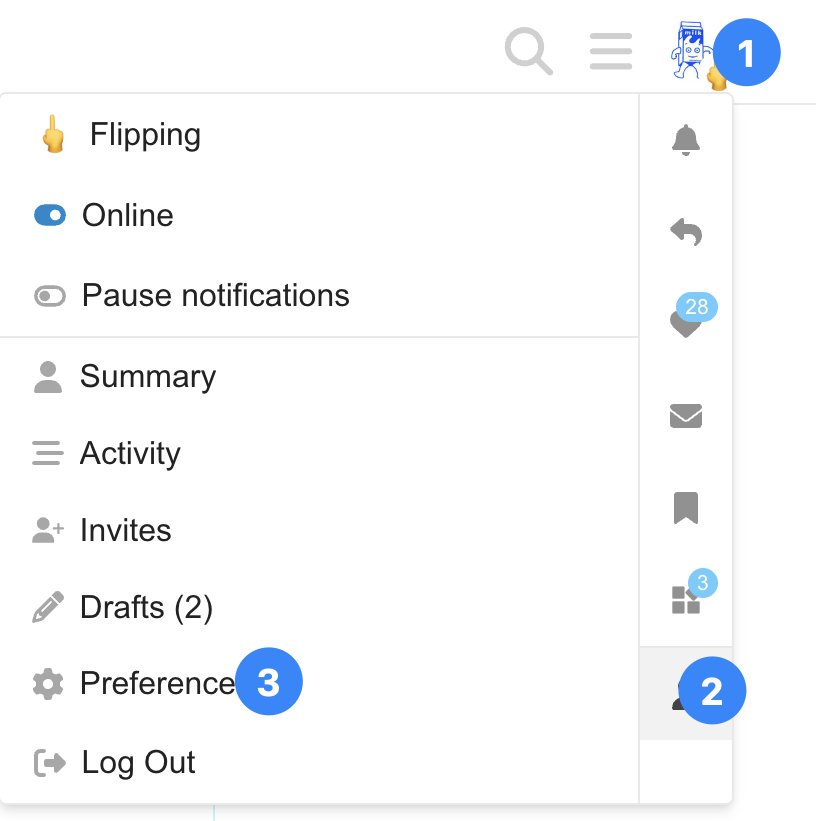Toggle the Pause notifications switch

tap(50, 296)
